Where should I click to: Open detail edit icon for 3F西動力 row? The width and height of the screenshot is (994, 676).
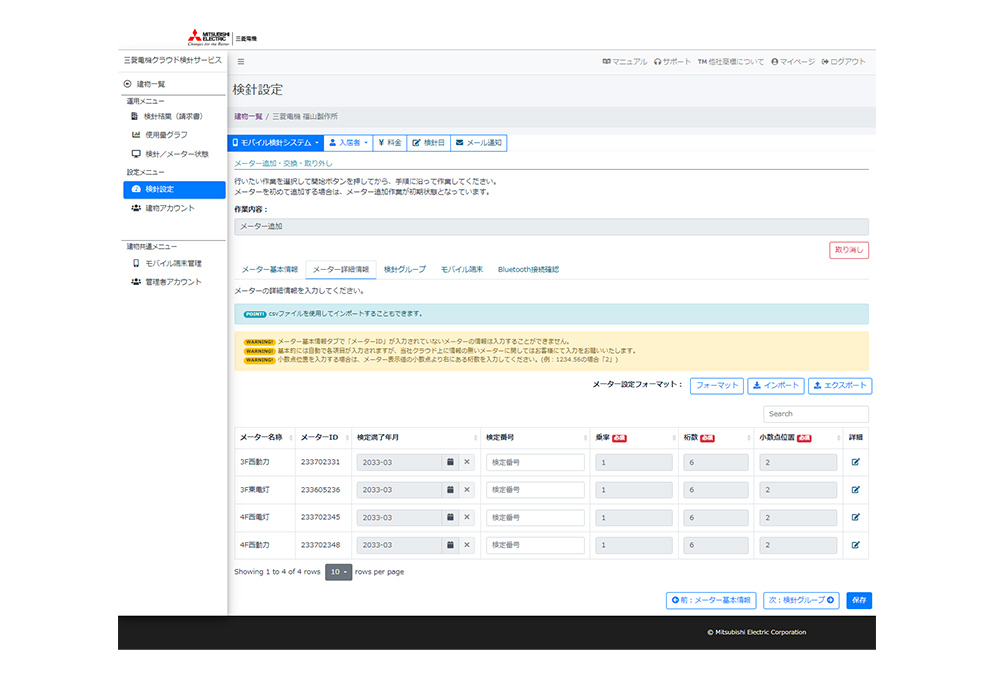coord(855,462)
